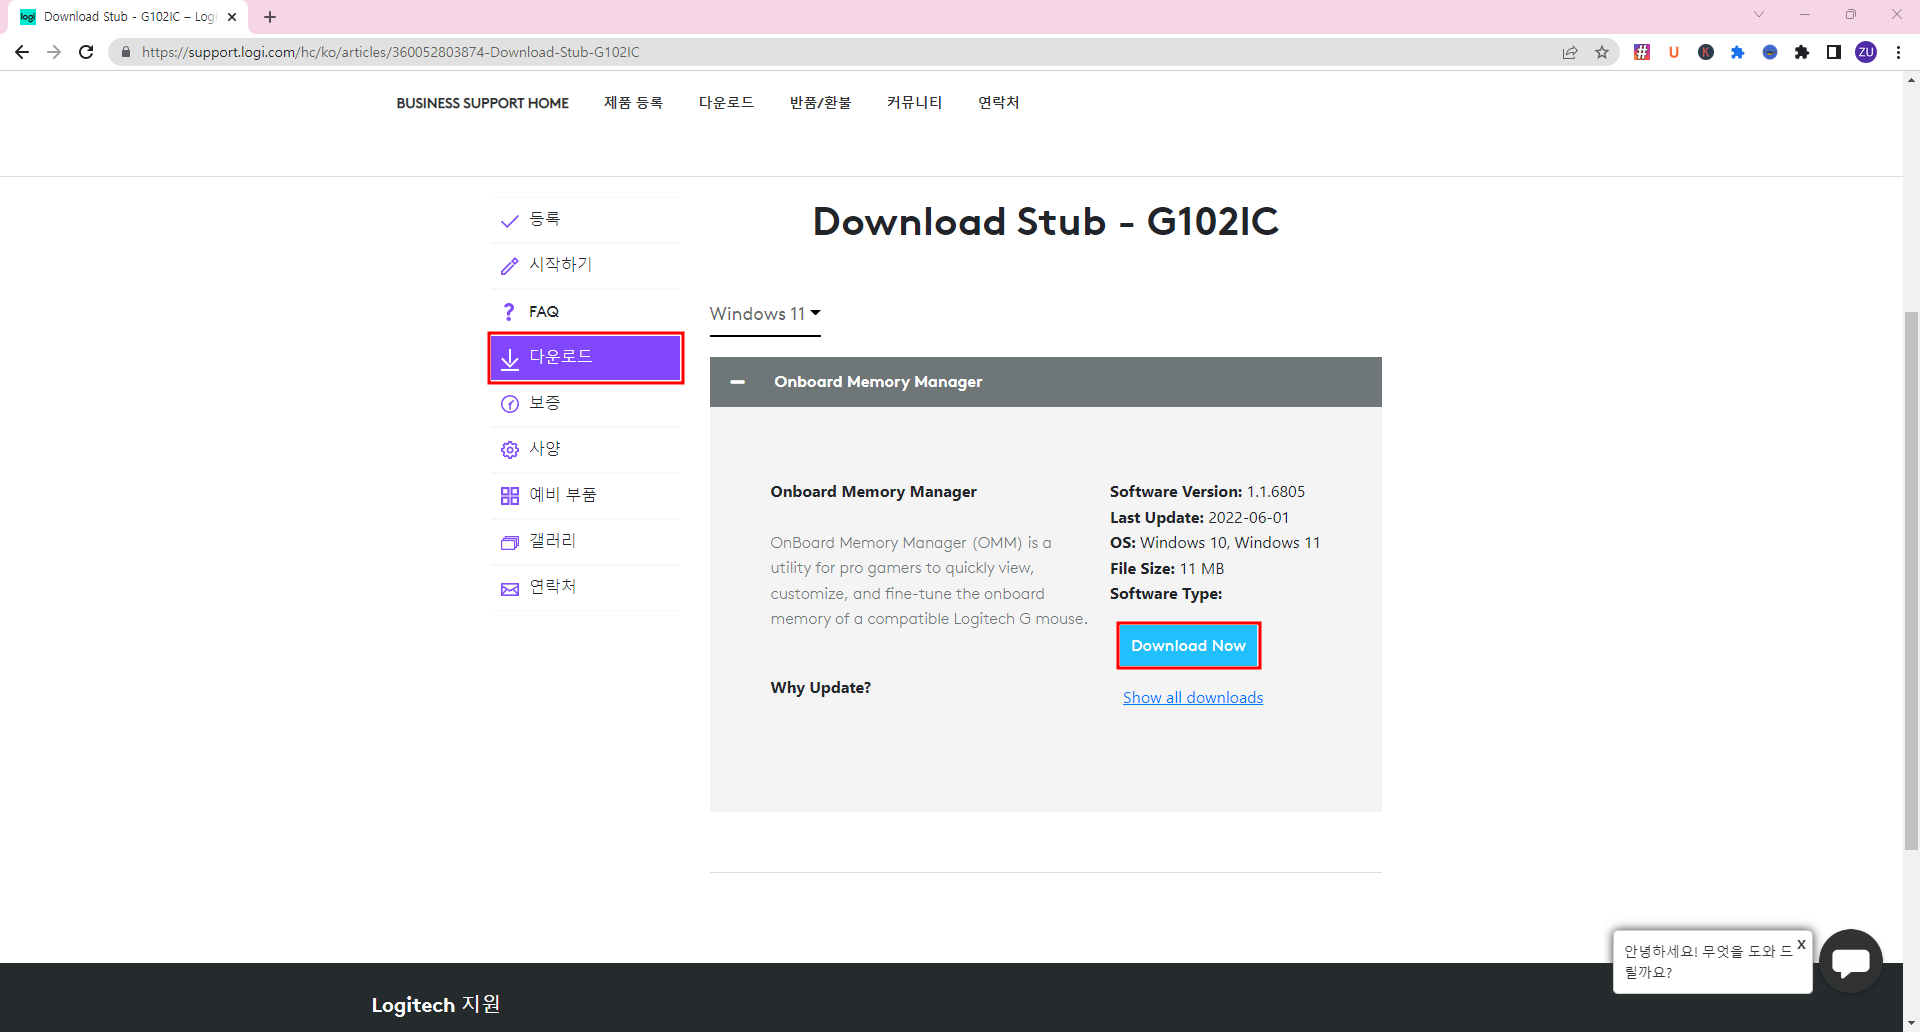1920x1032 pixels.
Task: Click the Why Update? heading
Action: click(x=820, y=688)
